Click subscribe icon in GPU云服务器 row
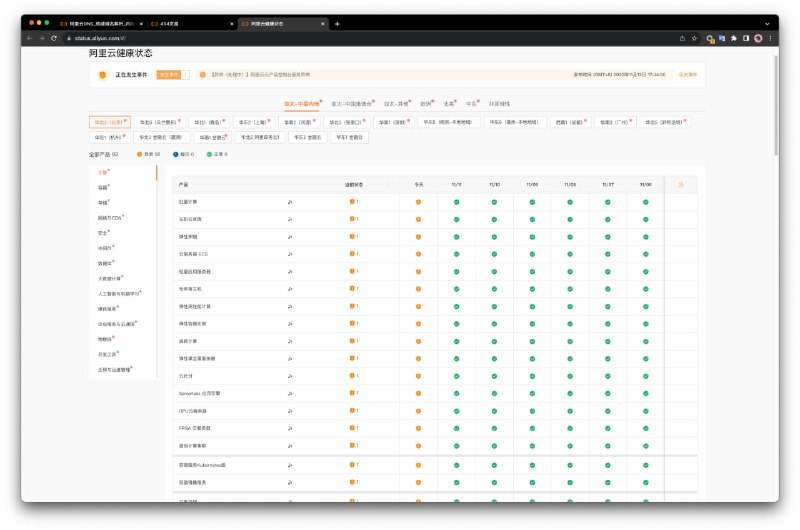The height and width of the screenshot is (530, 800). tap(290, 411)
